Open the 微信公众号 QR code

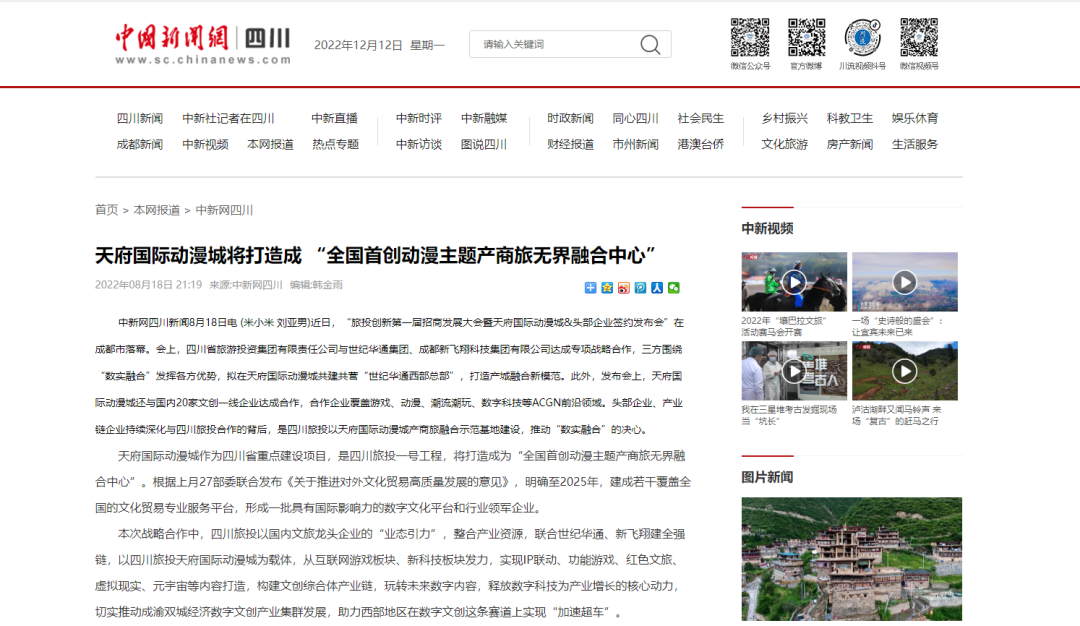[x=751, y=37]
